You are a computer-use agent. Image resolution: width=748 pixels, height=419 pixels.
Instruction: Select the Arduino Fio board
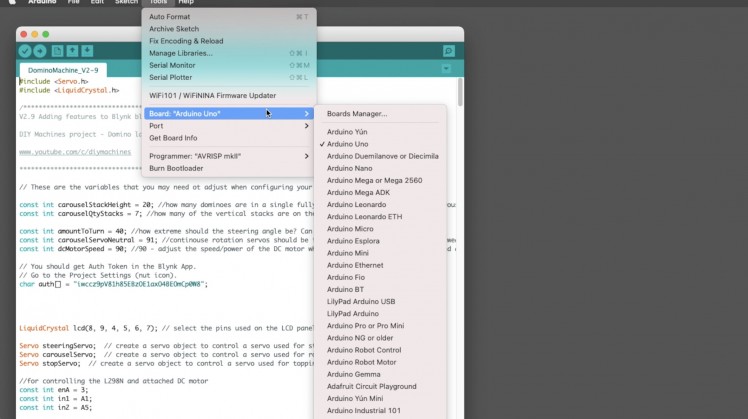380,277
